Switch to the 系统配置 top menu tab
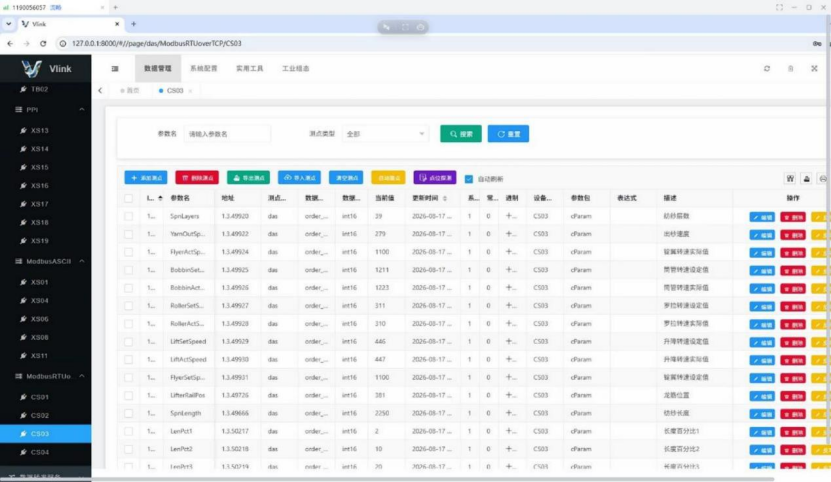This screenshot has width=831, height=482. [x=204, y=68]
